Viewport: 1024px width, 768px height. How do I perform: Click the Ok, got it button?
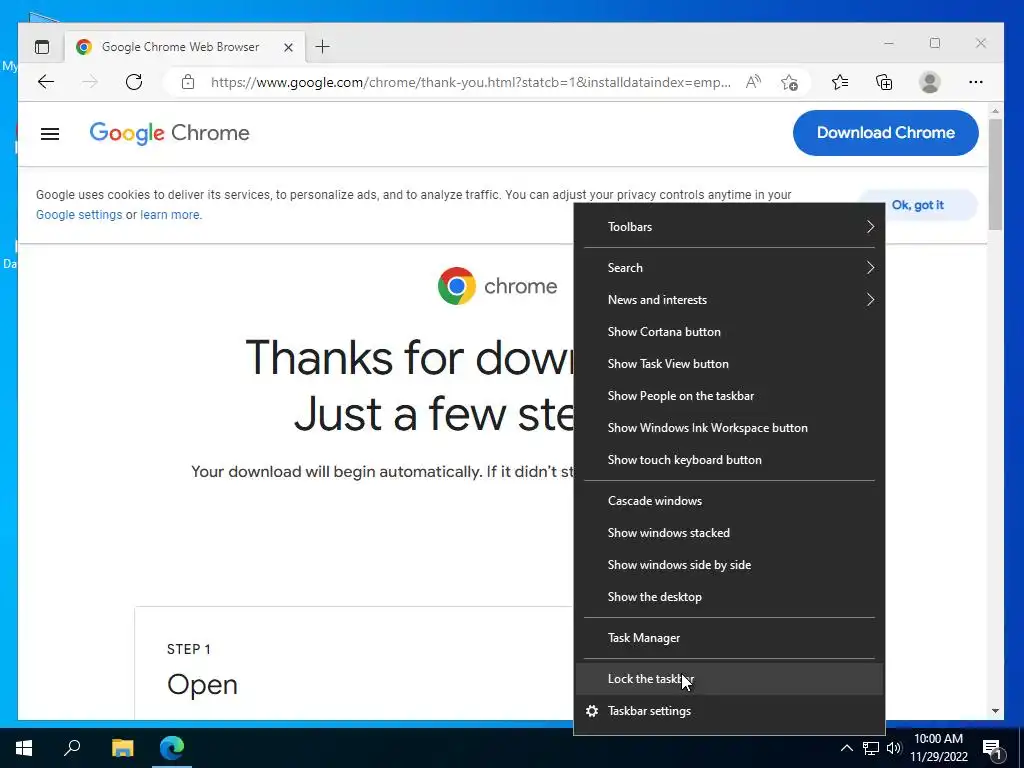(918, 205)
